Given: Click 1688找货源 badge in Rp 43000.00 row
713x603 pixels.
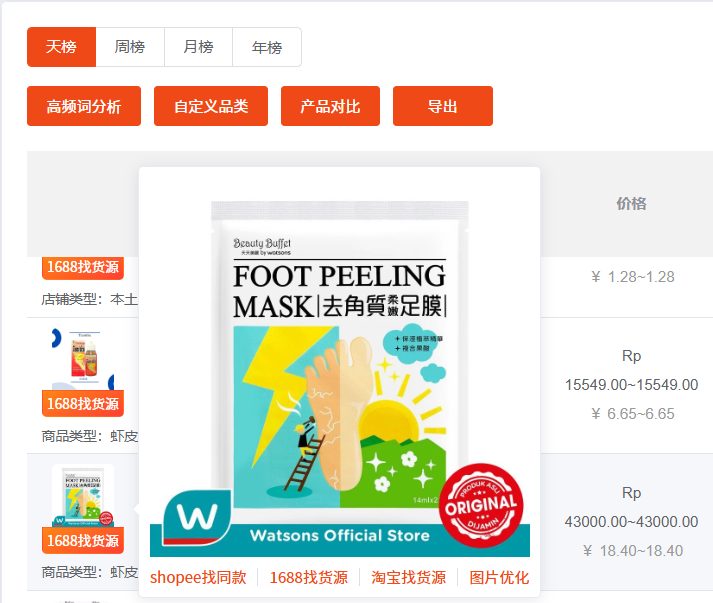Looking at the screenshot, I should pos(83,541).
